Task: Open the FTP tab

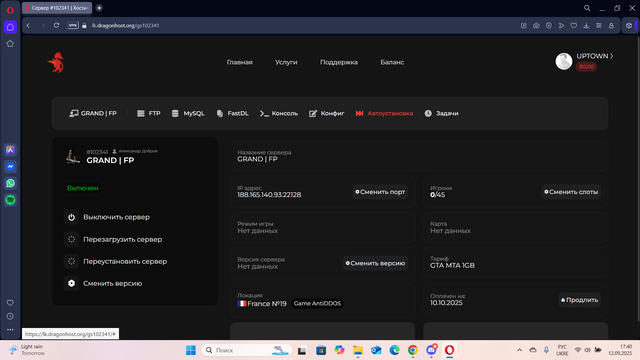Action: click(x=149, y=113)
